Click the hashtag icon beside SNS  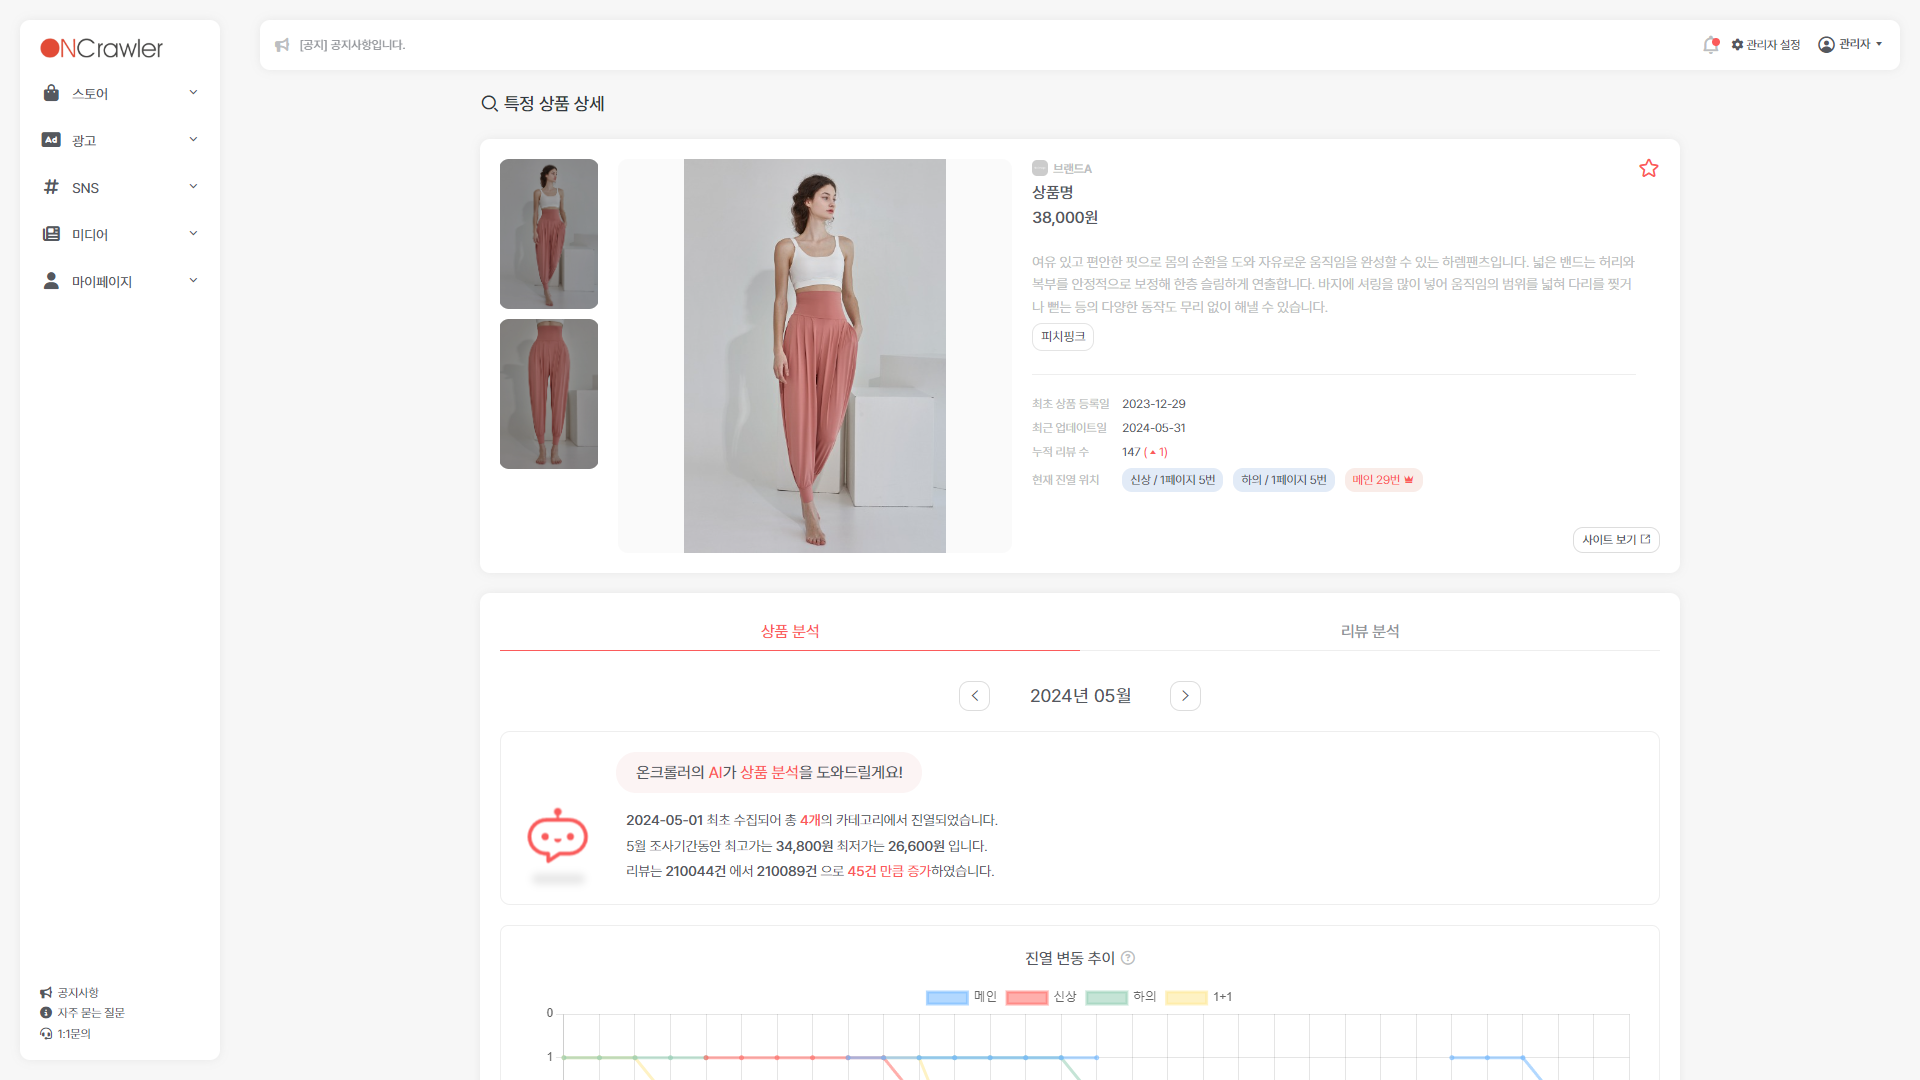[x=51, y=187]
